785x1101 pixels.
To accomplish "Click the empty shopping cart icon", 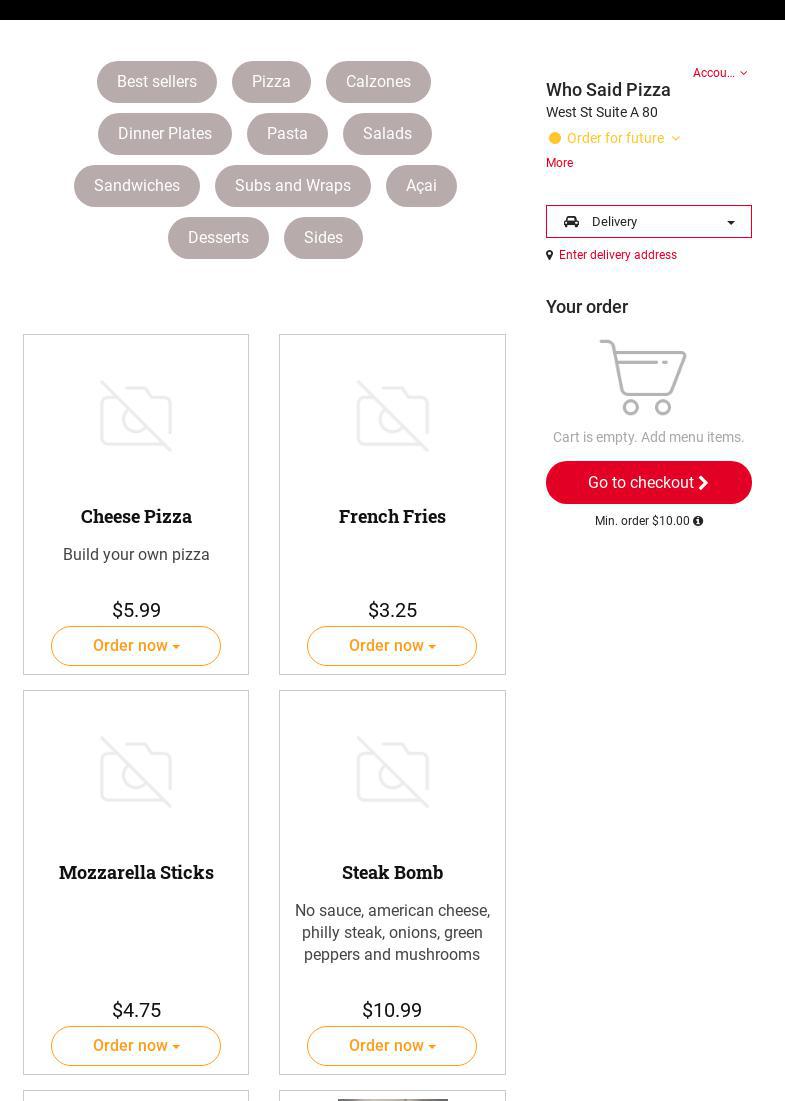I will (x=643, y=377).
